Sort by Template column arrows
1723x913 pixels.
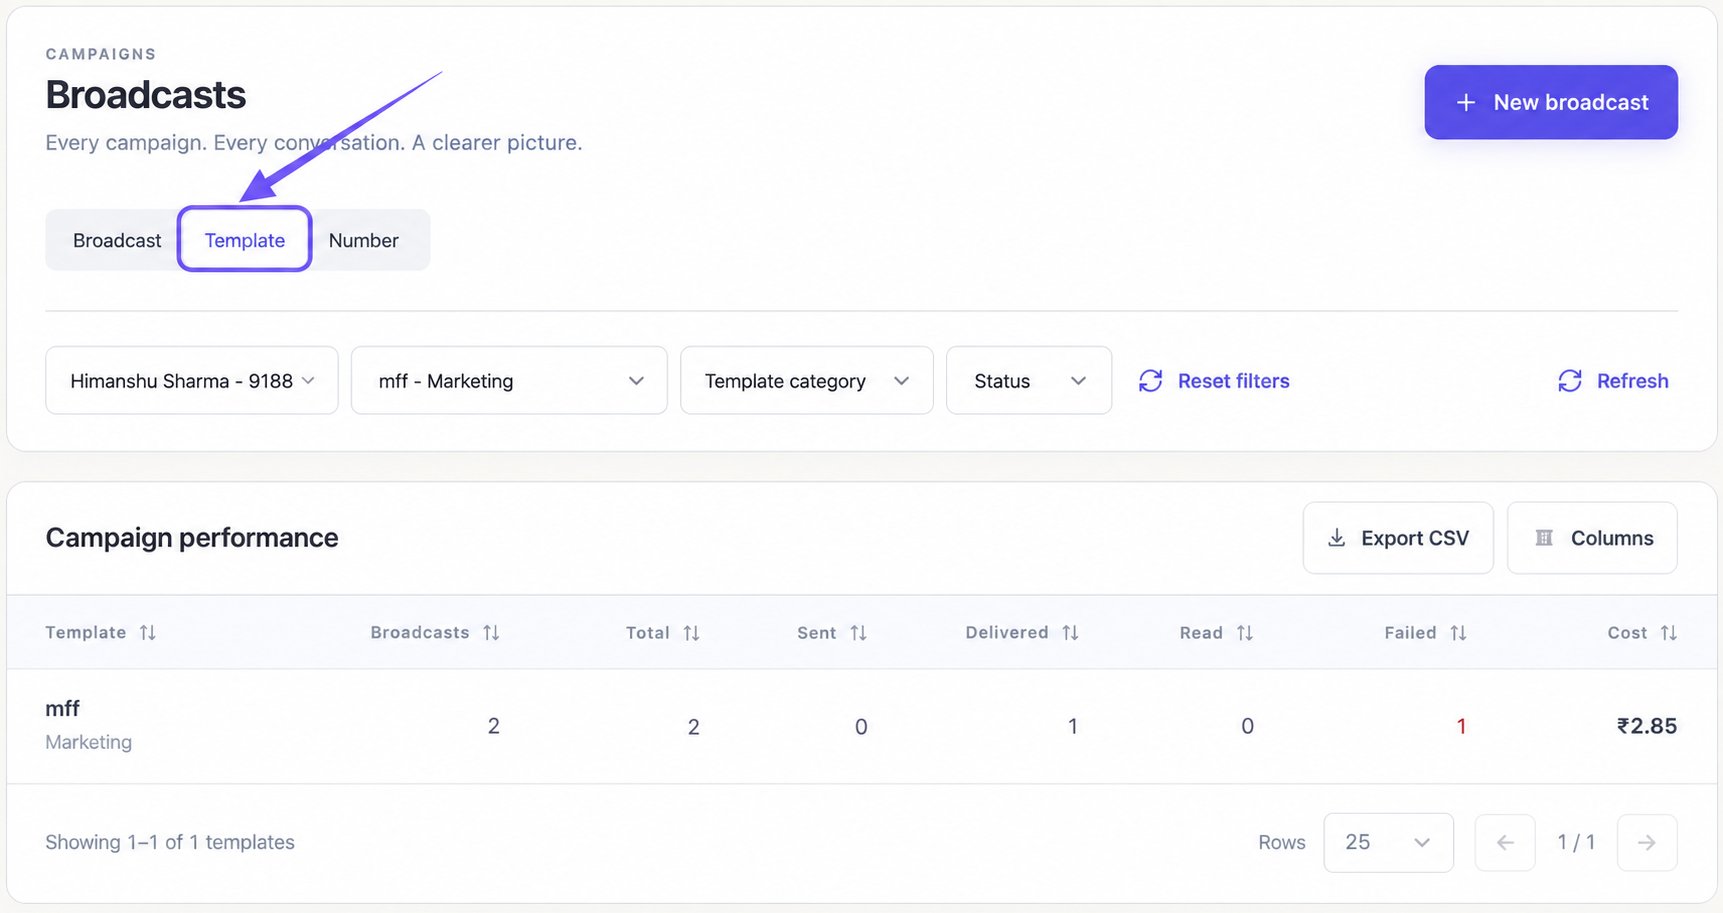click(x=148, y=633)
